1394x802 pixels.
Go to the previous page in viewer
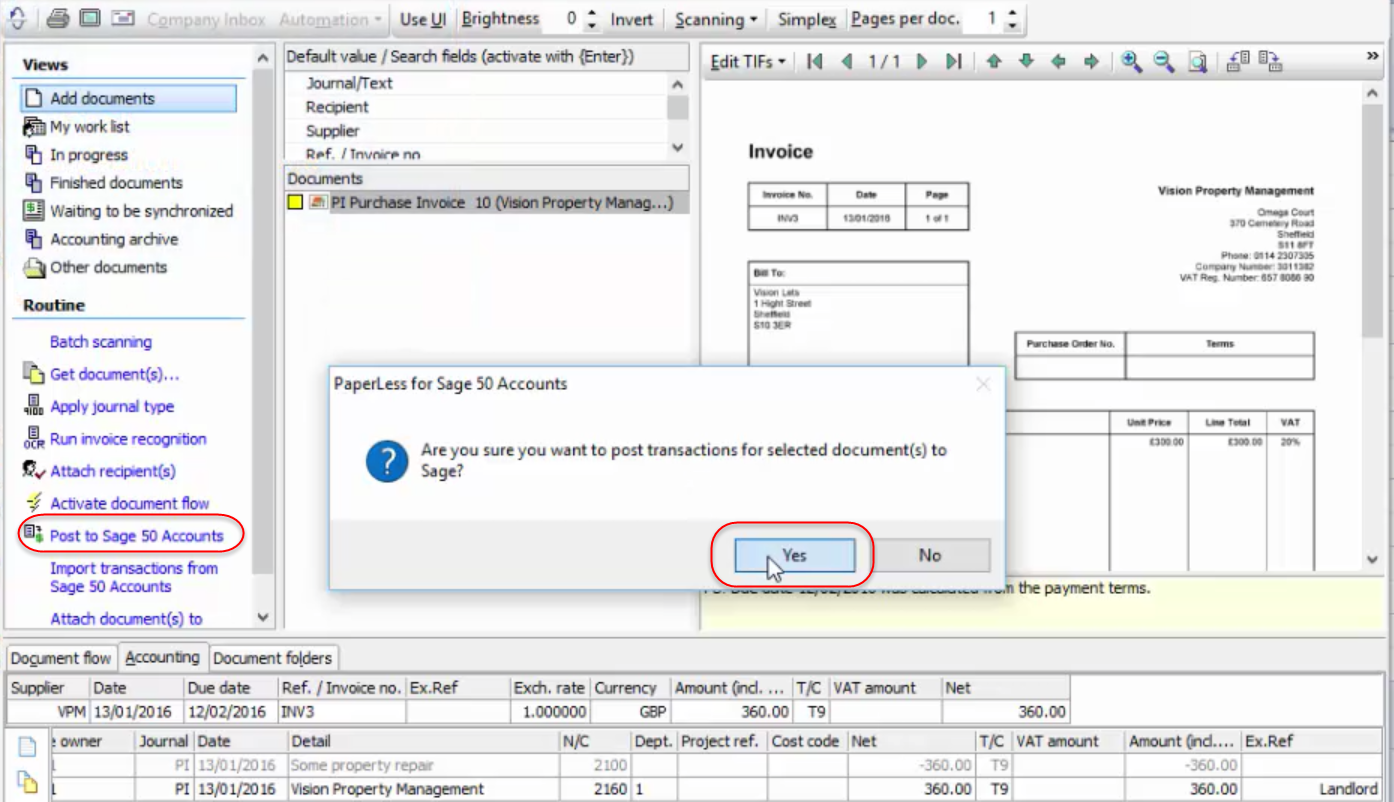click(847, 61)
